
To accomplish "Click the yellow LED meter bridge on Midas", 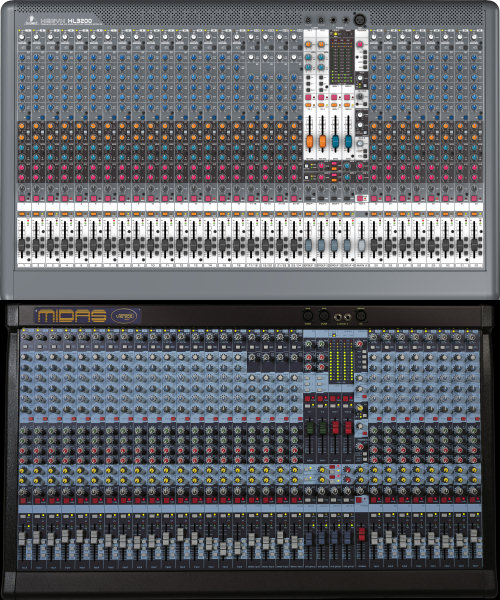I will tap(341, 360).
